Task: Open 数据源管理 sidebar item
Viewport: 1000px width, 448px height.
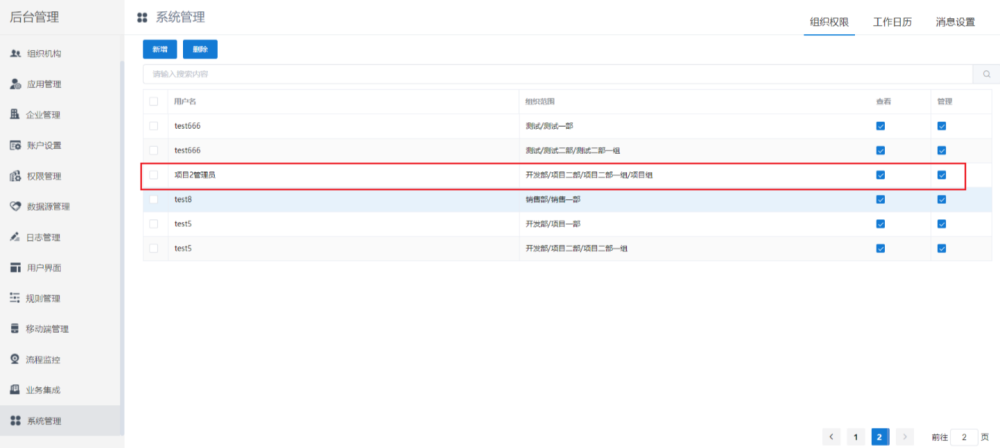Action: click(47, 207)
